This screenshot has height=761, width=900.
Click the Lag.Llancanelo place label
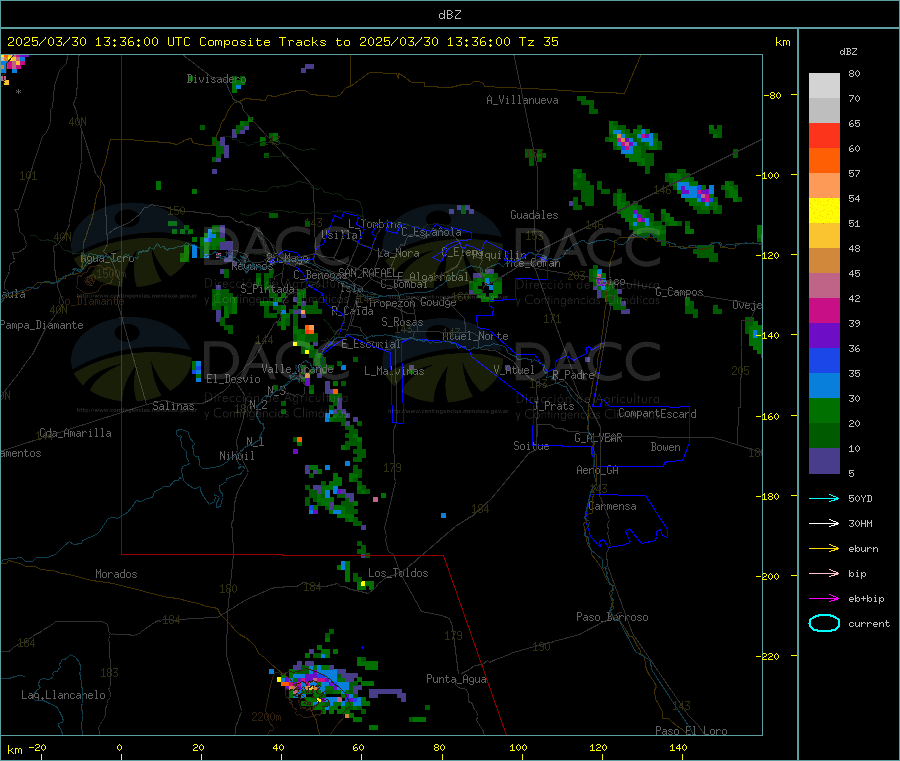tap(63, 695)
